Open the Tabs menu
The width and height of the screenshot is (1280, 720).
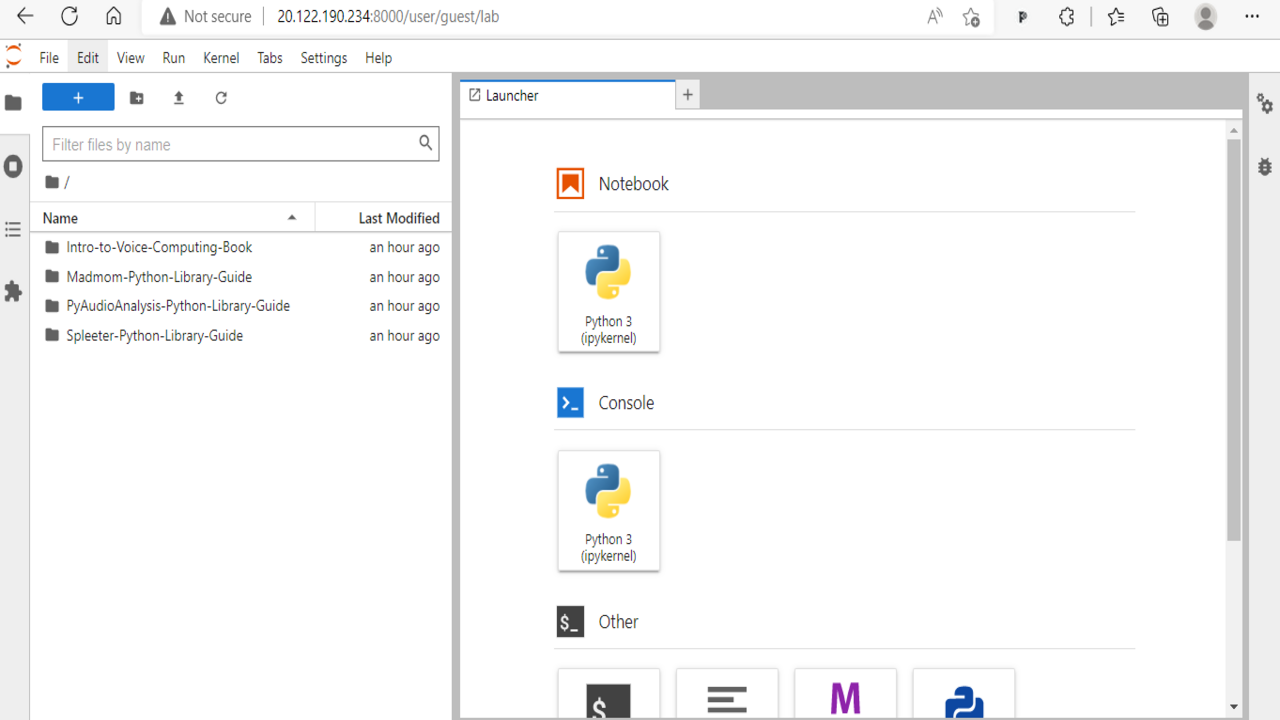pos(270,58)
